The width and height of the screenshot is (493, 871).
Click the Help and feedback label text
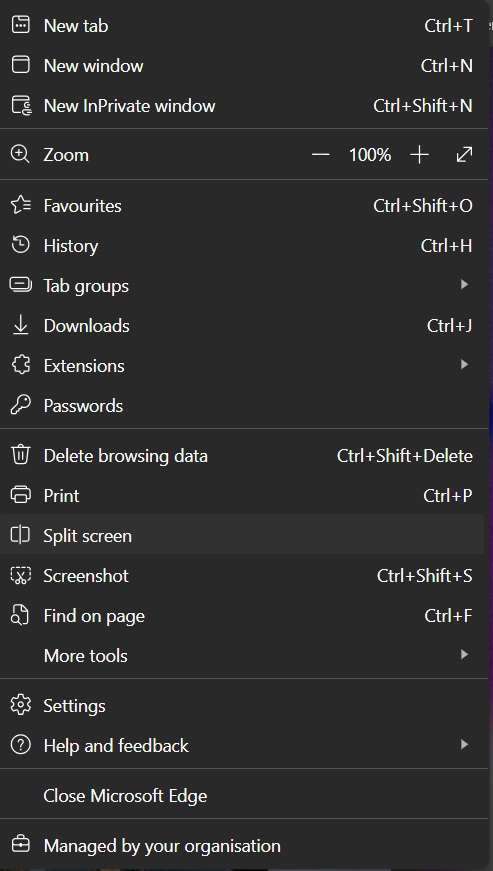click(x=116, y=745)
